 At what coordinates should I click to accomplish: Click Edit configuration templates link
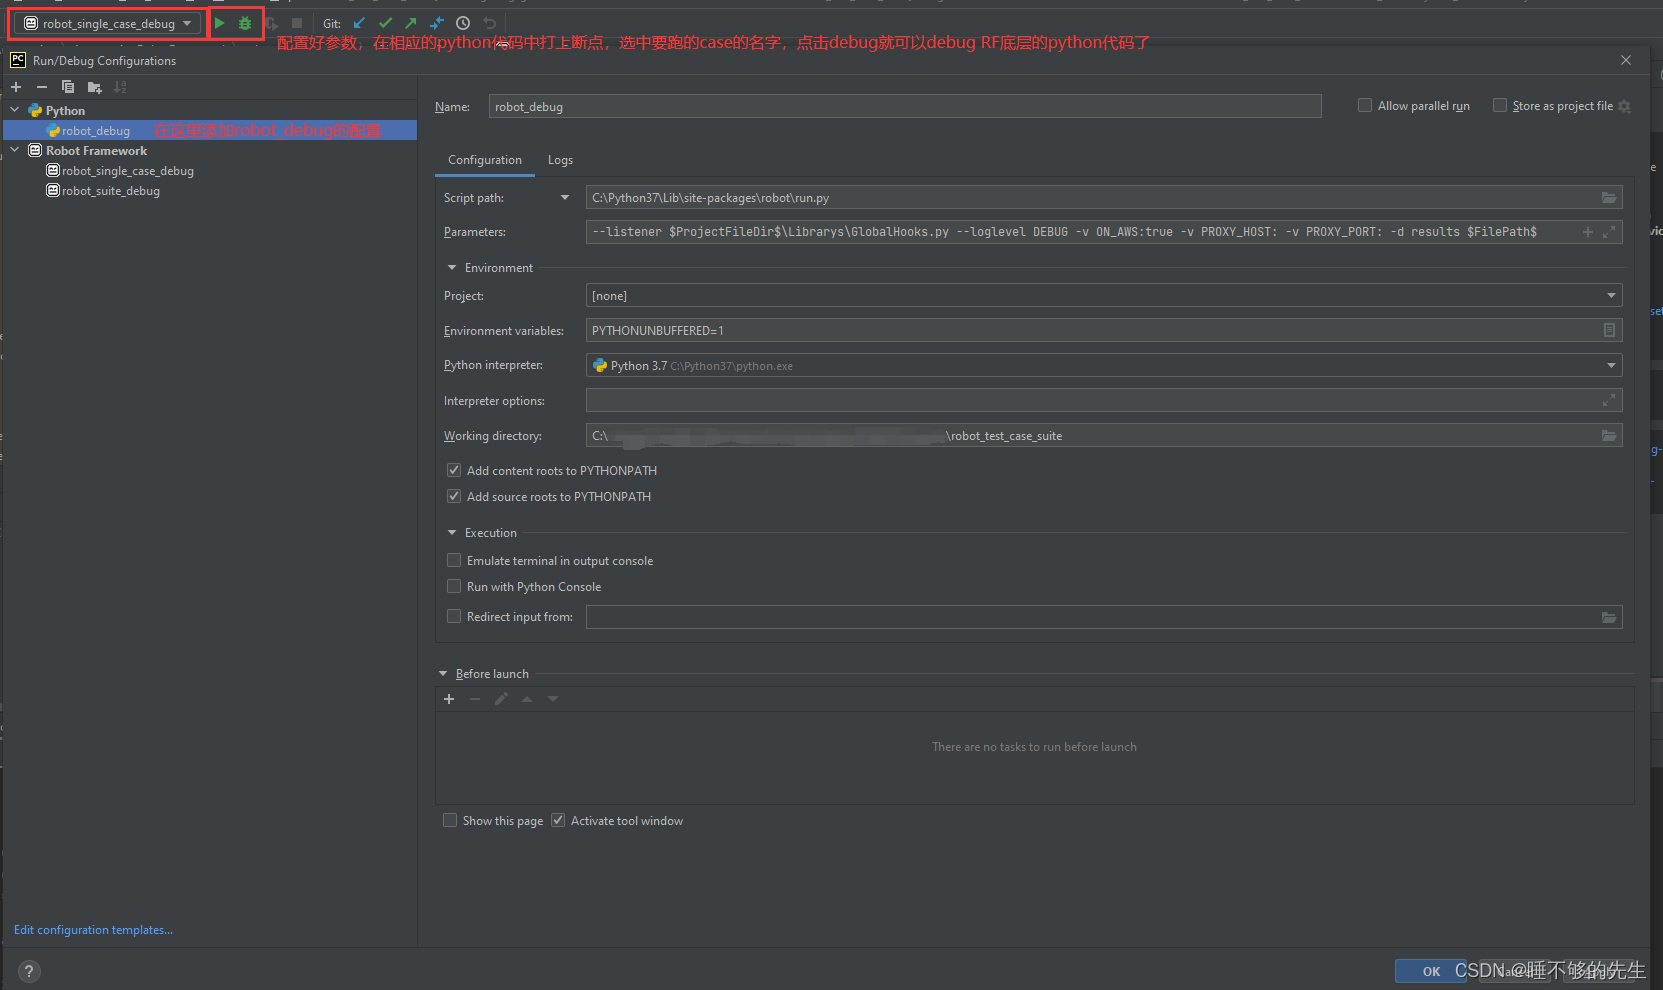click(92, 929)
